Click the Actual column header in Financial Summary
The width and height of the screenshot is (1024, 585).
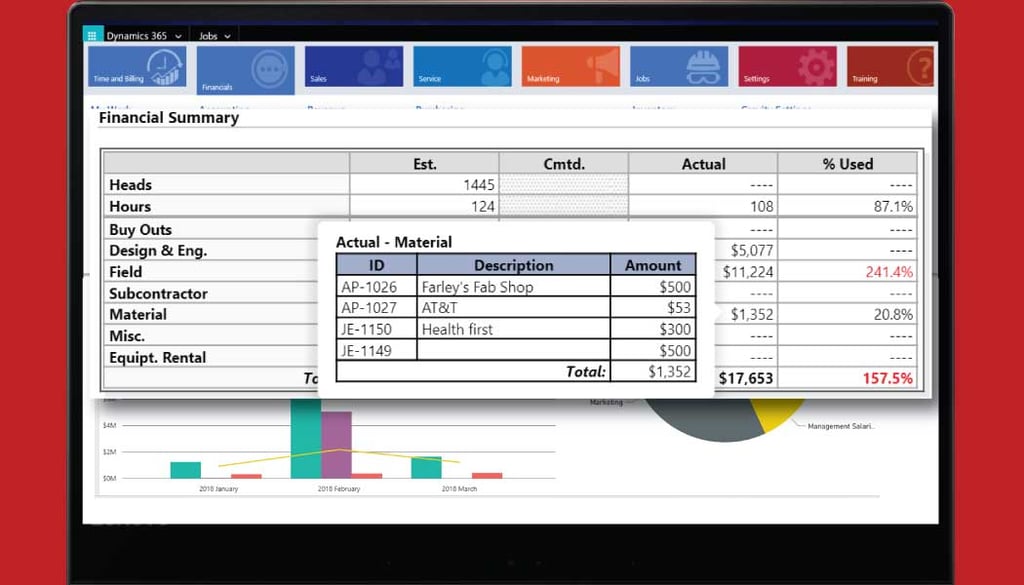(x=703, y=164)
